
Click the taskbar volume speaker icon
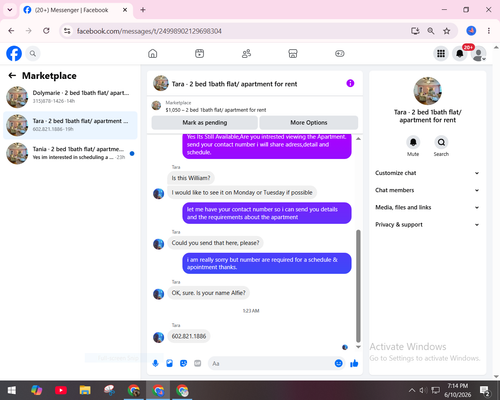tap(423, 390)
